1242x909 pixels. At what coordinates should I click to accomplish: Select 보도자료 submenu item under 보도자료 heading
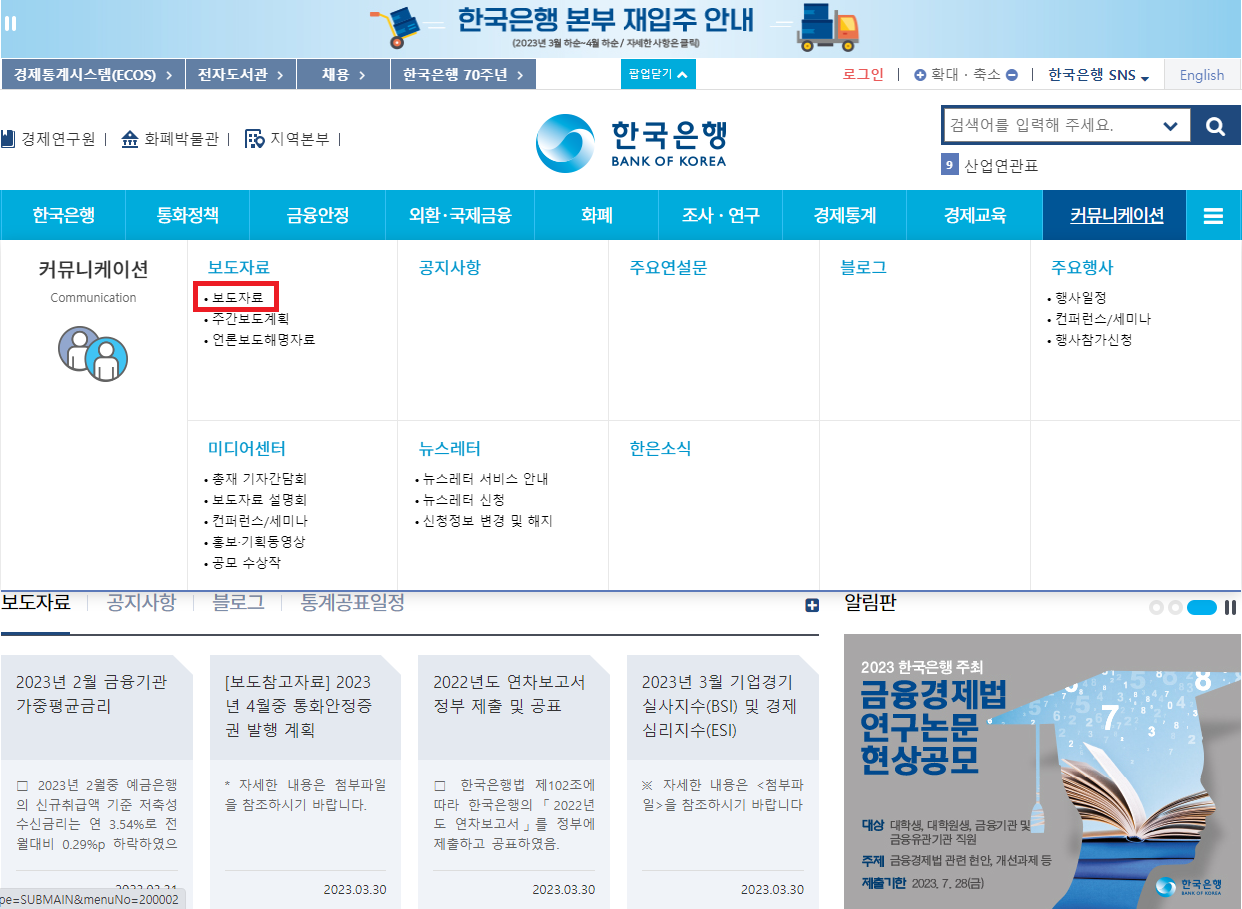click(x=237, y=297)
